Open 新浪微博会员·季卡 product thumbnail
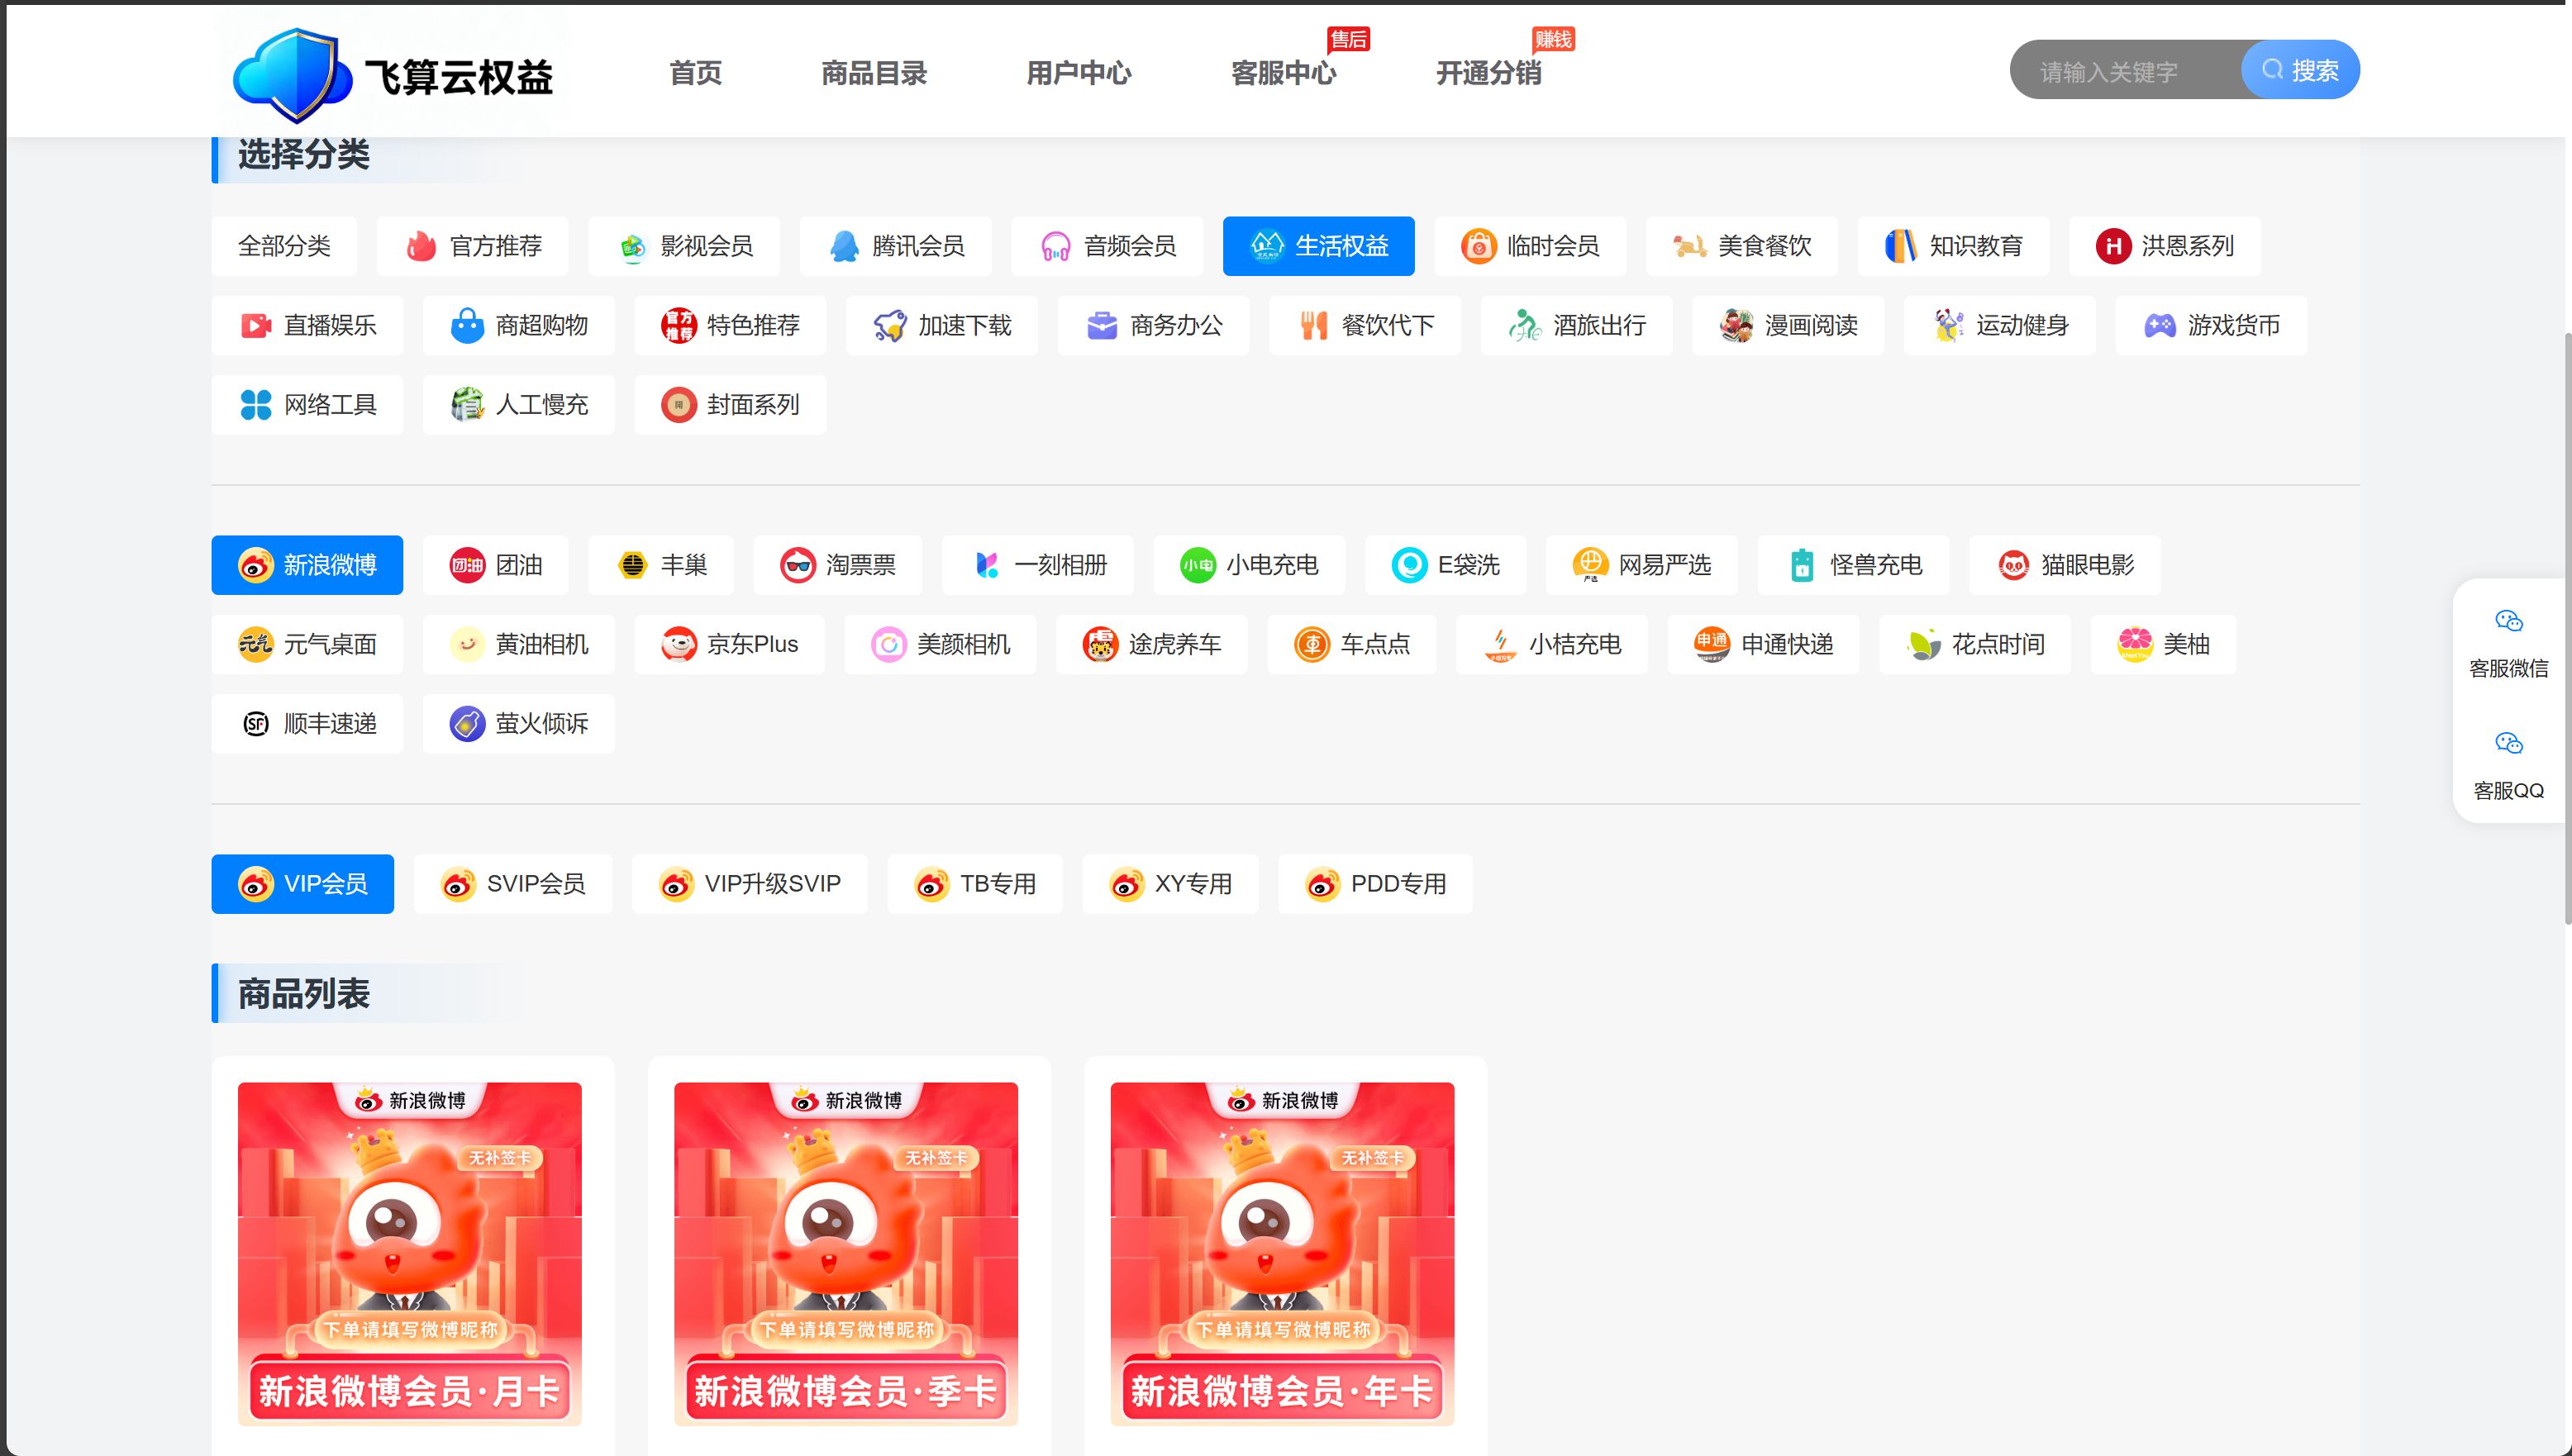This screenshot has height=1456, width=2572. [846, 1254]
